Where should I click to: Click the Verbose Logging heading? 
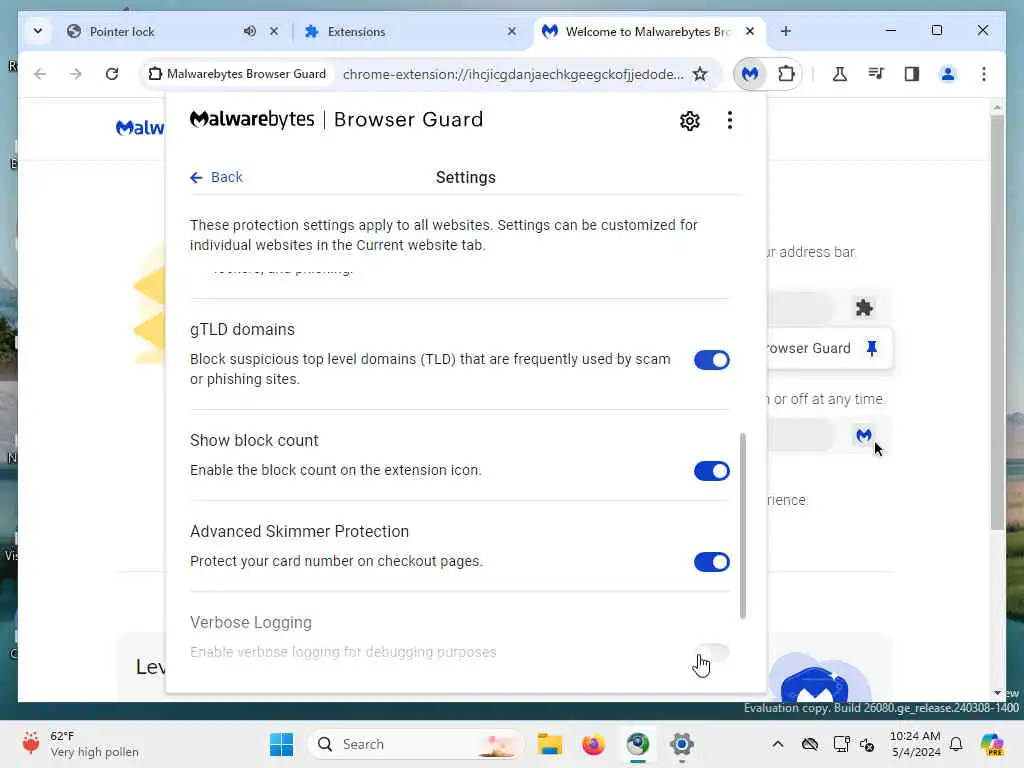tap(251, 622)
